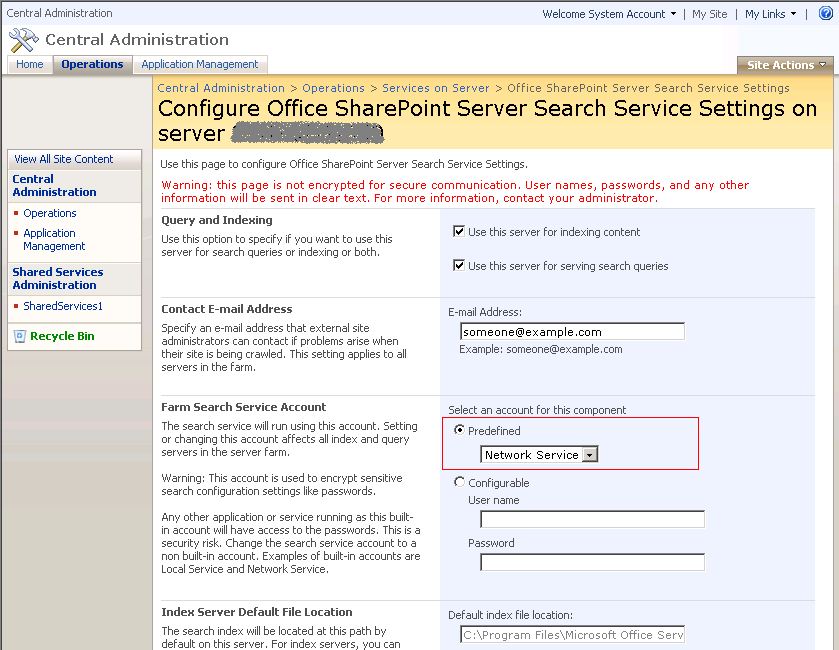Click the Example: someone@example.com hint text
This screenshot has width=839, height=650.
pyautogui.click(x=540, y=349)
